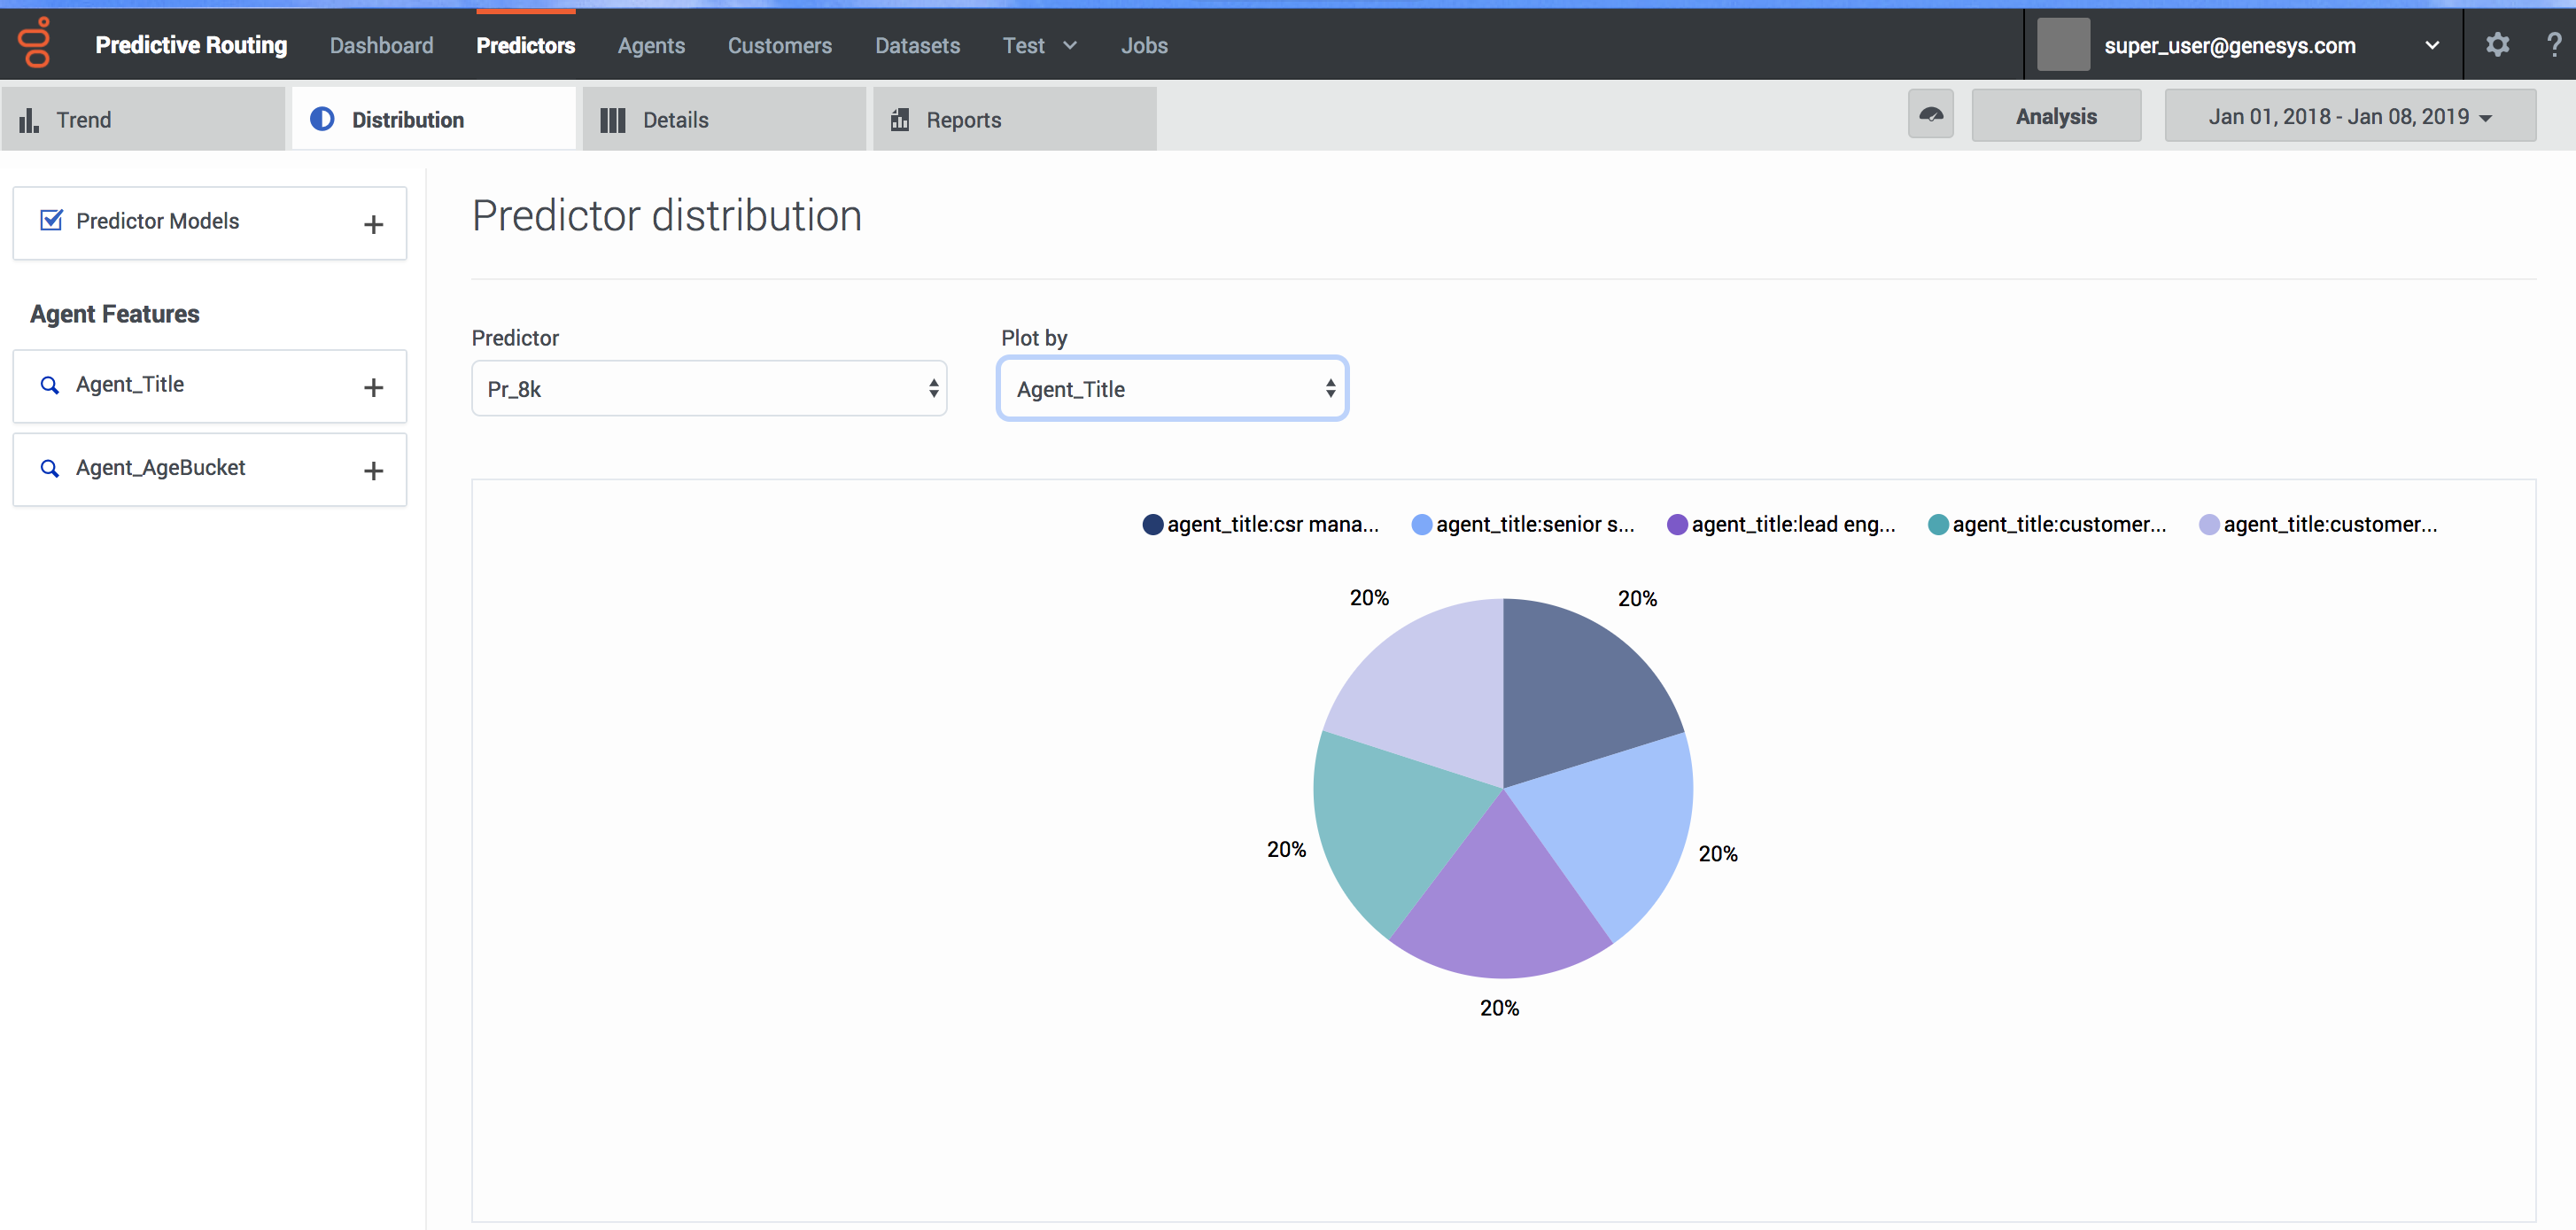This screenshot has width=2576, height=1230.
Task: Switch to the Distribution tab
Action: (433, 119)
